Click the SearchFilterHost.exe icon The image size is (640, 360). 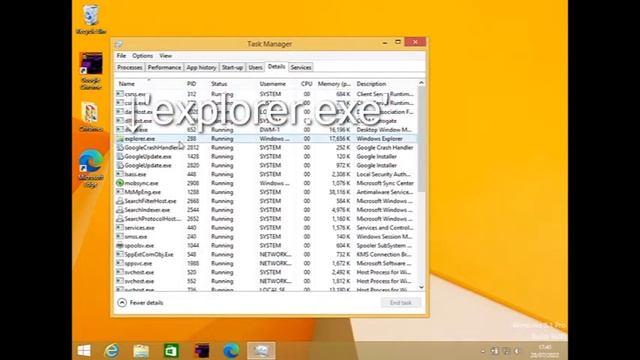point(120,201)
